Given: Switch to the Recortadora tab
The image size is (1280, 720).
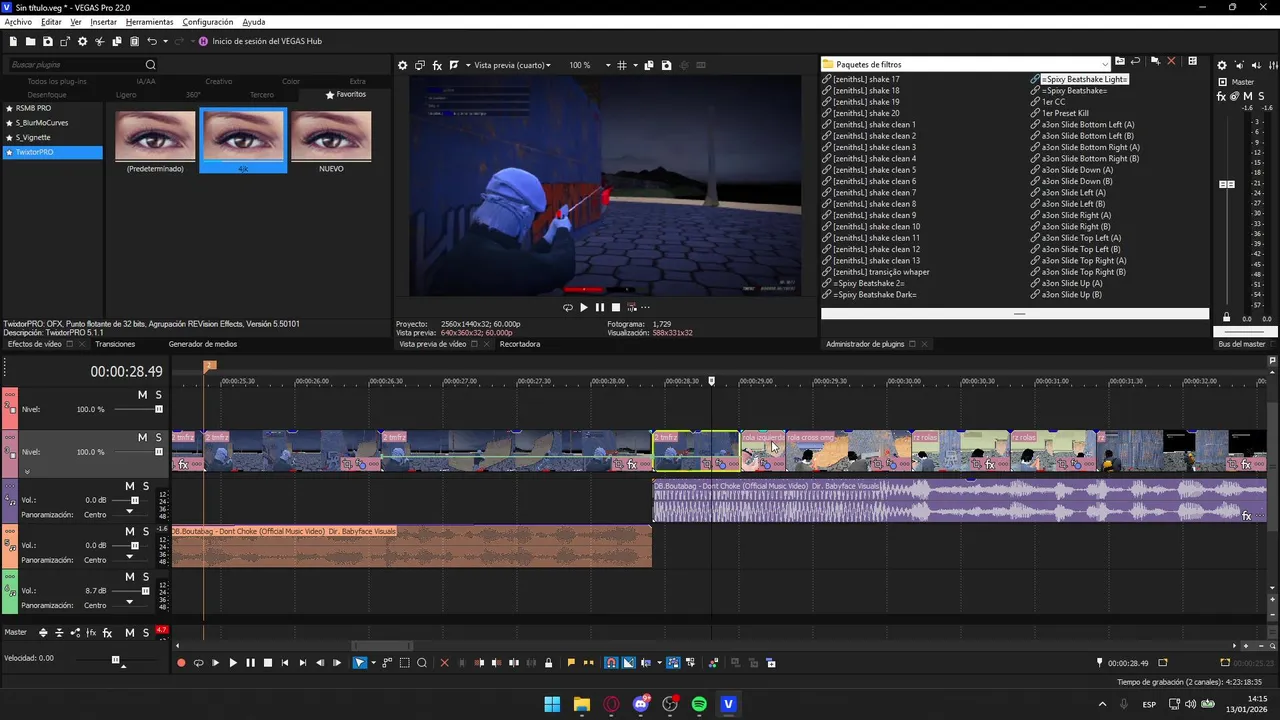Looking at the screenshot, I should 520,344.
